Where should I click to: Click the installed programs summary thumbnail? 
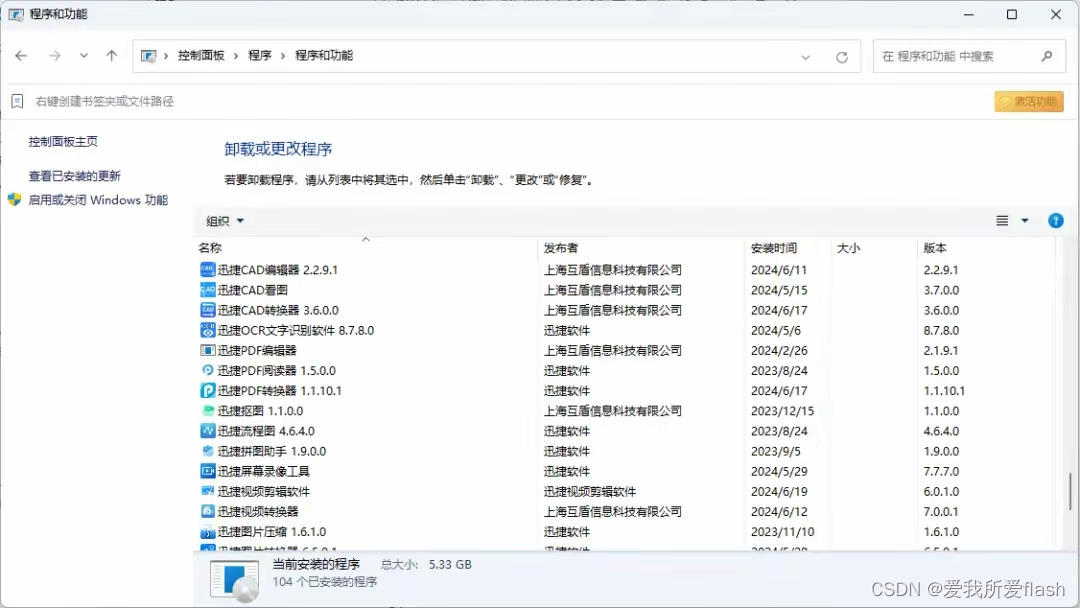(x=234, y=580)
